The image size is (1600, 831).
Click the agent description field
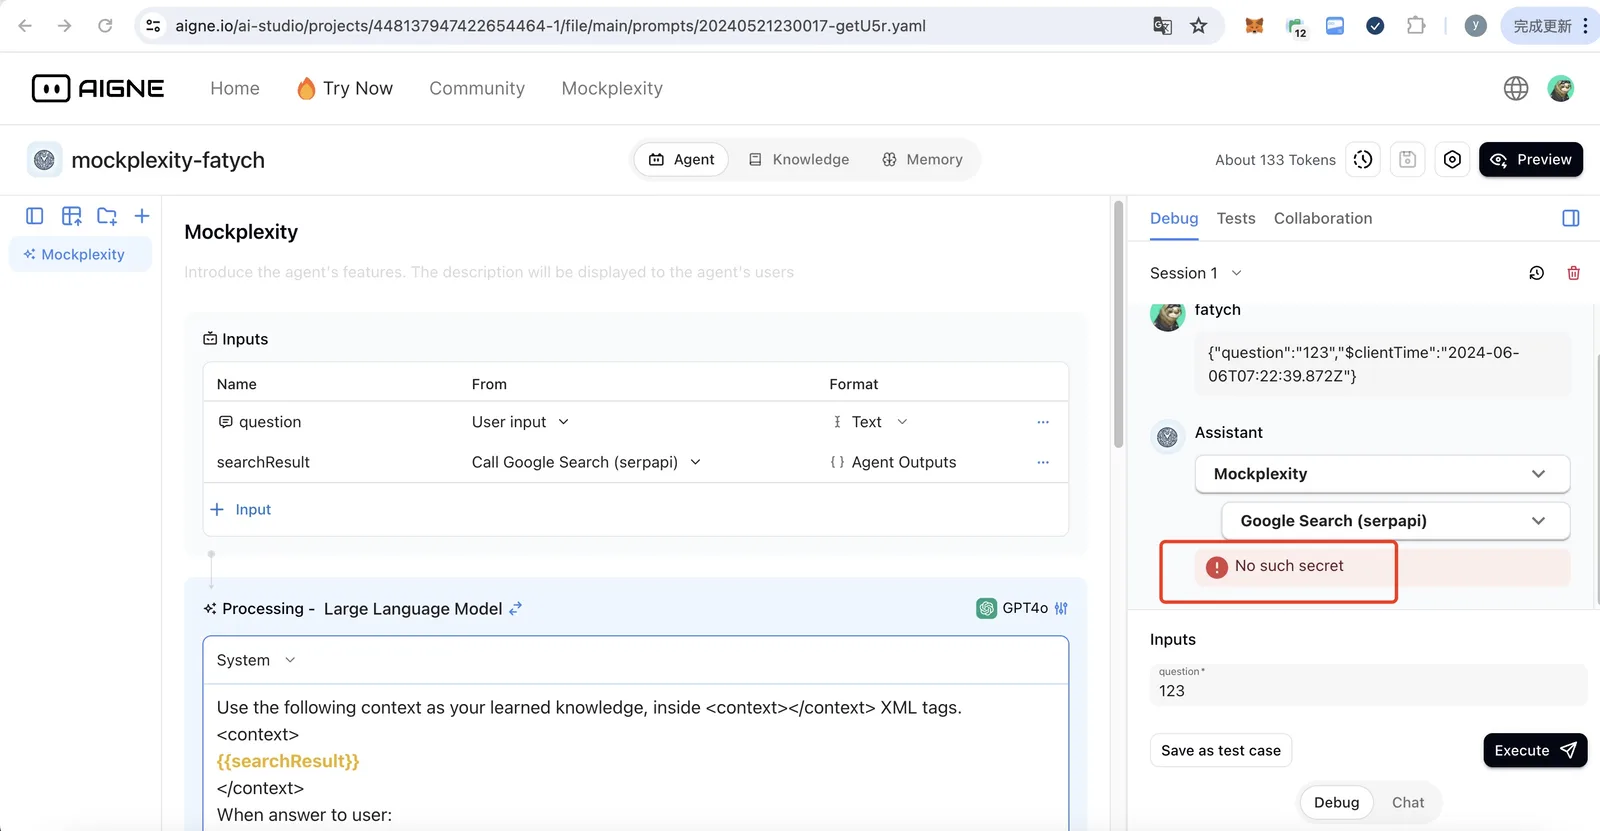click(x=635, y=272)
